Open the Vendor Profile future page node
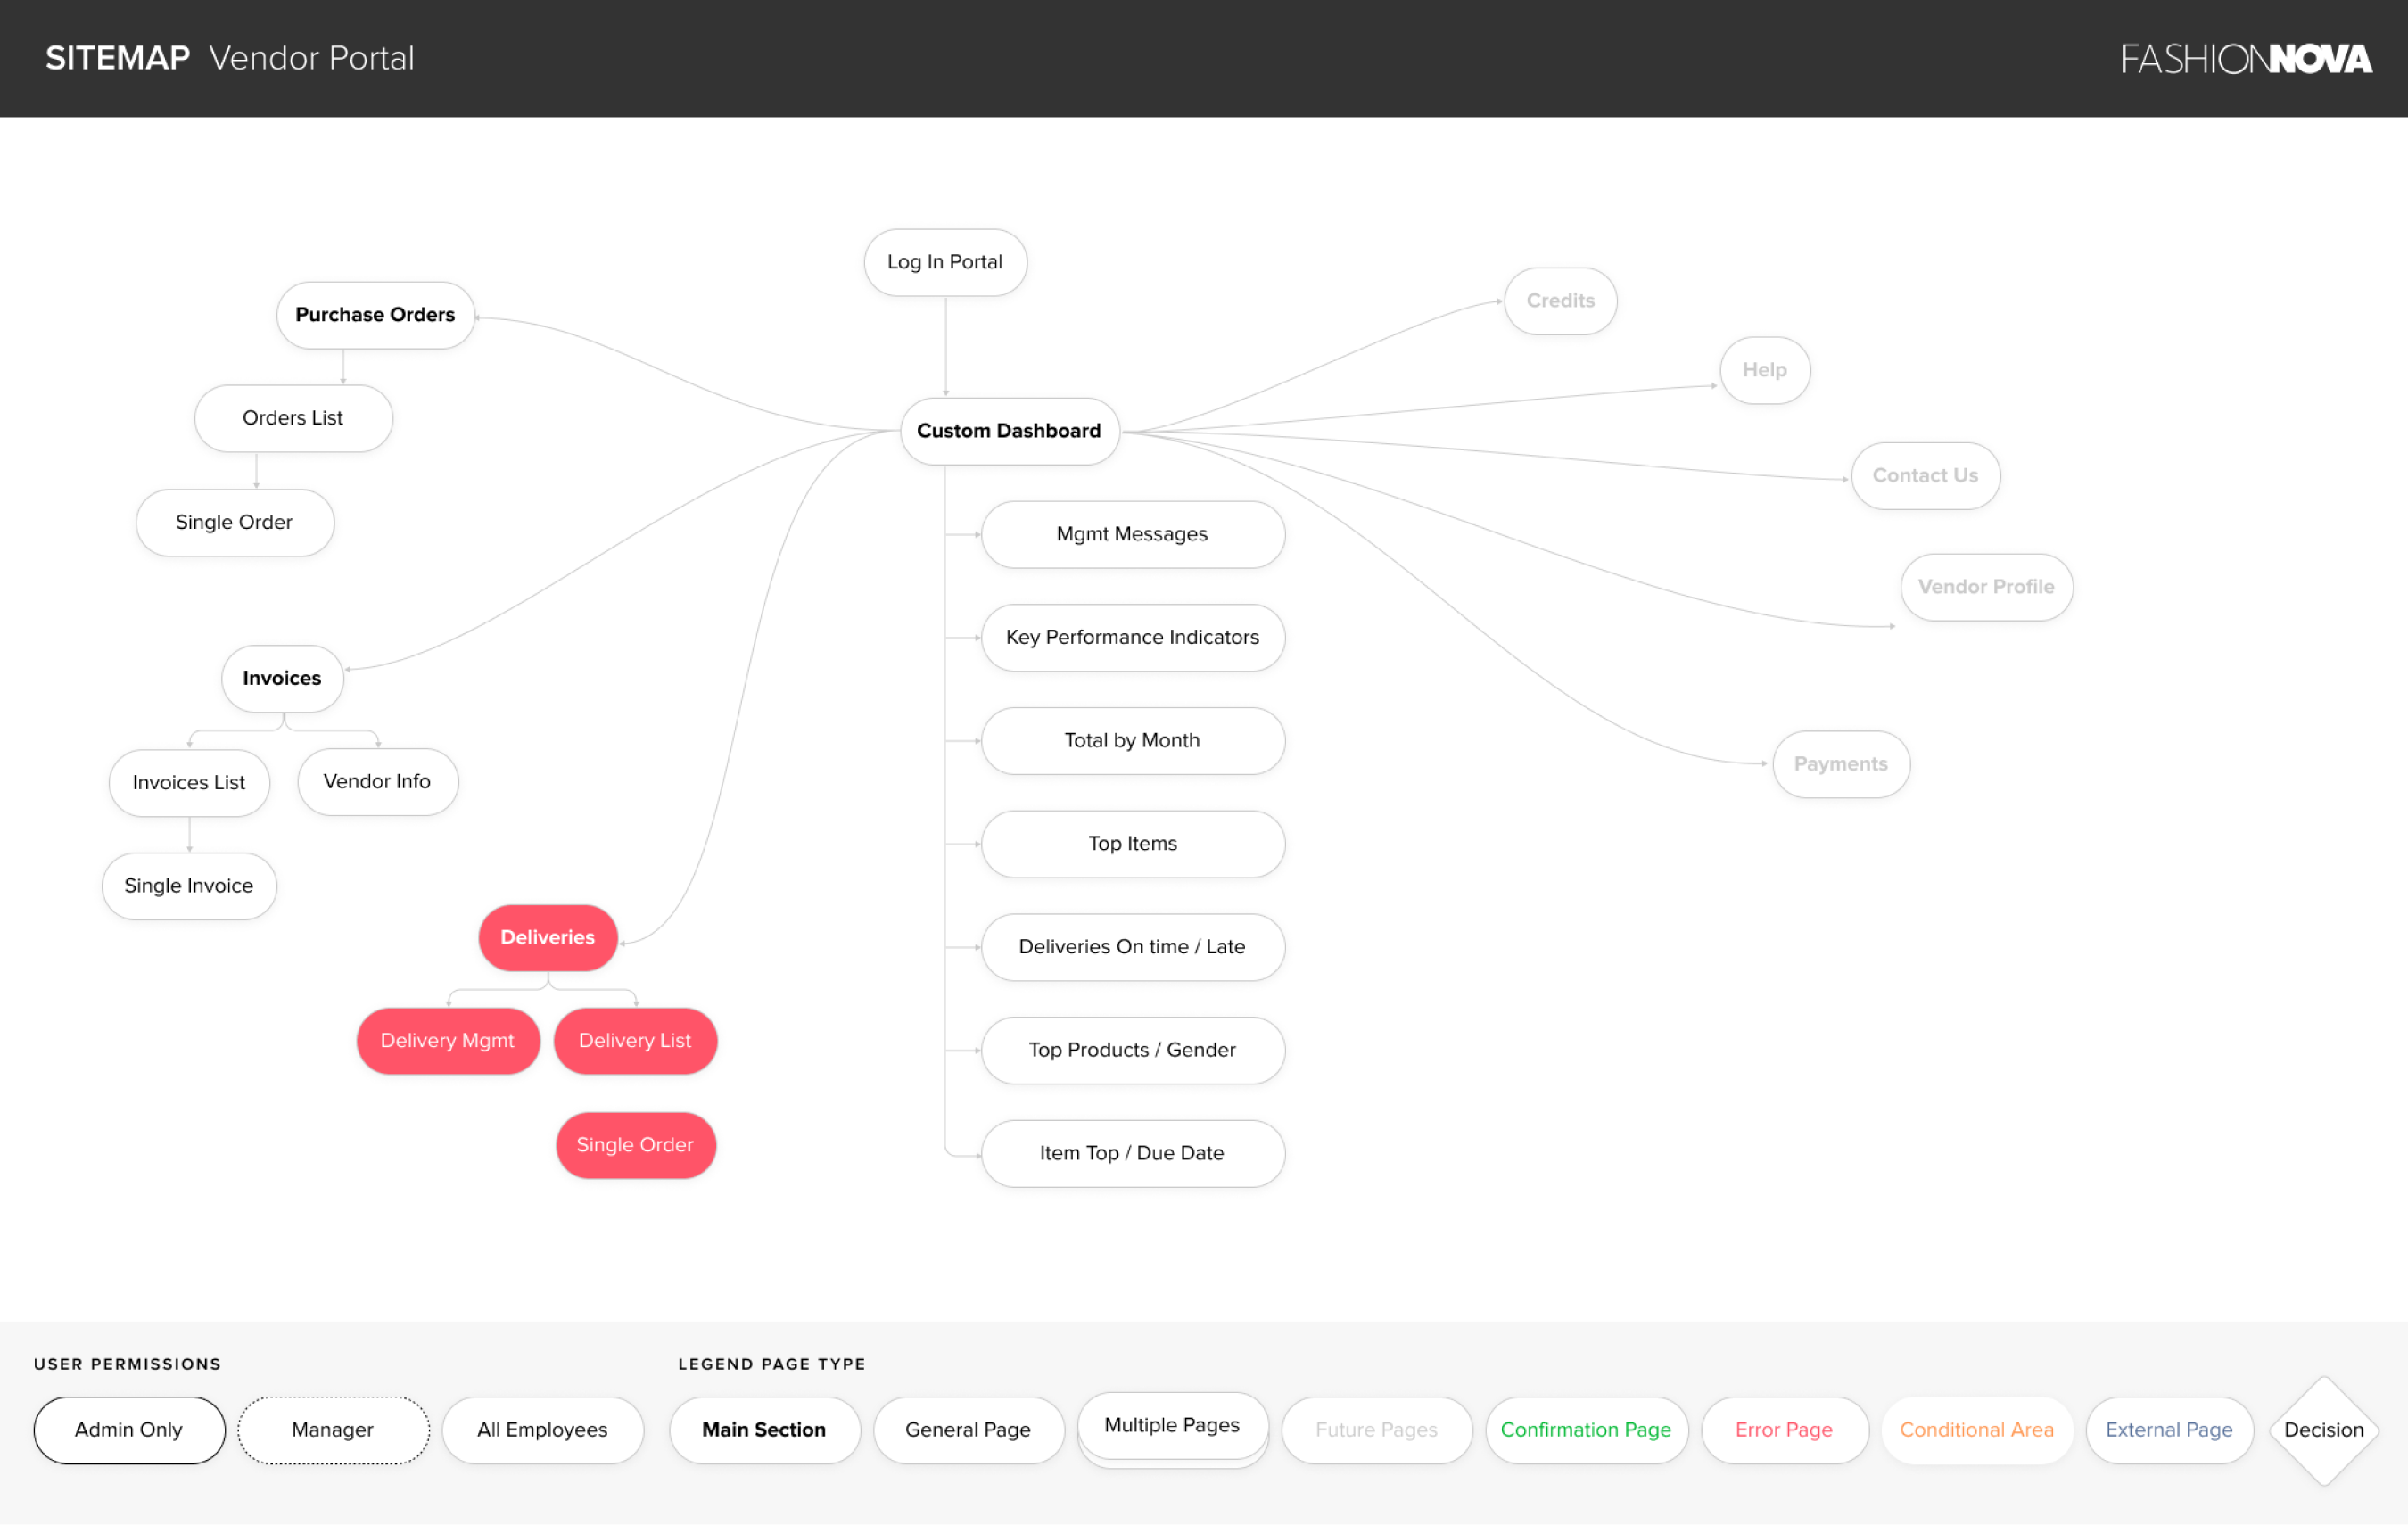The height and width of the screenshot is (1525, 2408). 1986,587
